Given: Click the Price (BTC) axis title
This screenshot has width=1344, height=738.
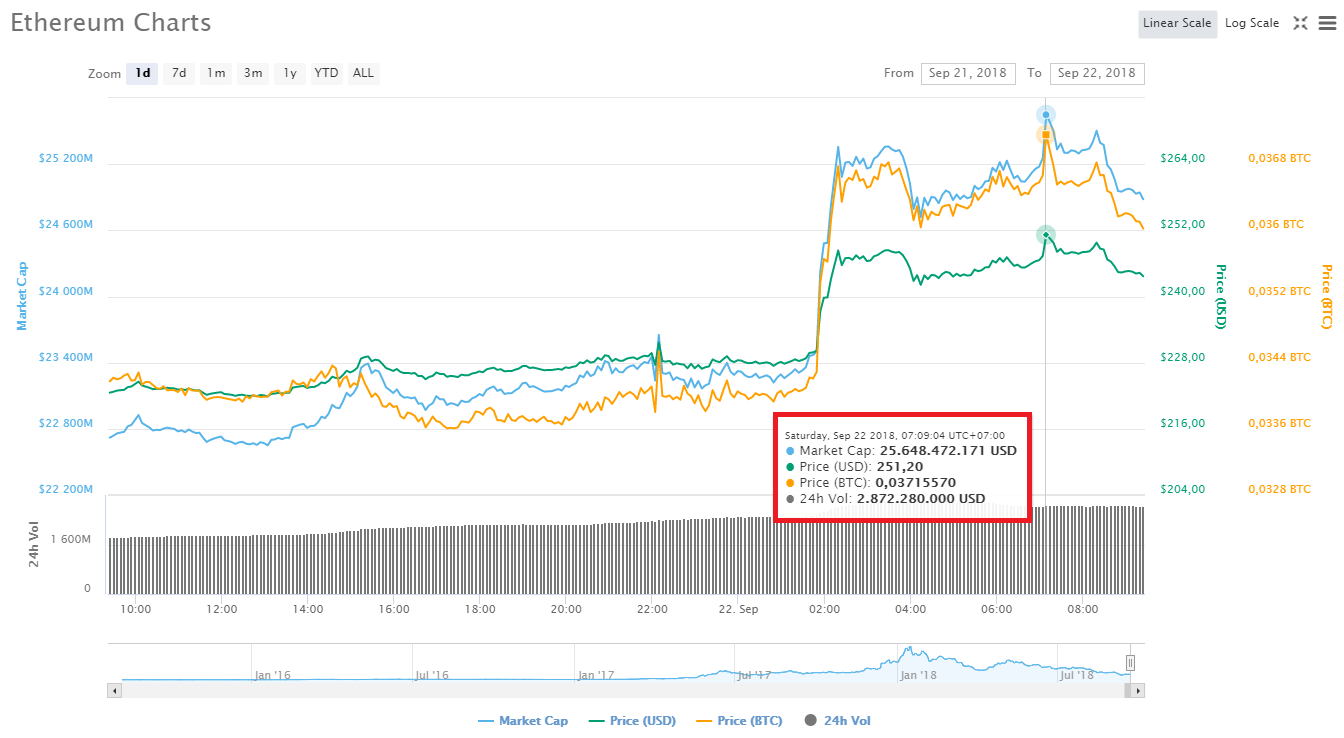Looking at the screenshot, I should click(x=1327, y=296).
